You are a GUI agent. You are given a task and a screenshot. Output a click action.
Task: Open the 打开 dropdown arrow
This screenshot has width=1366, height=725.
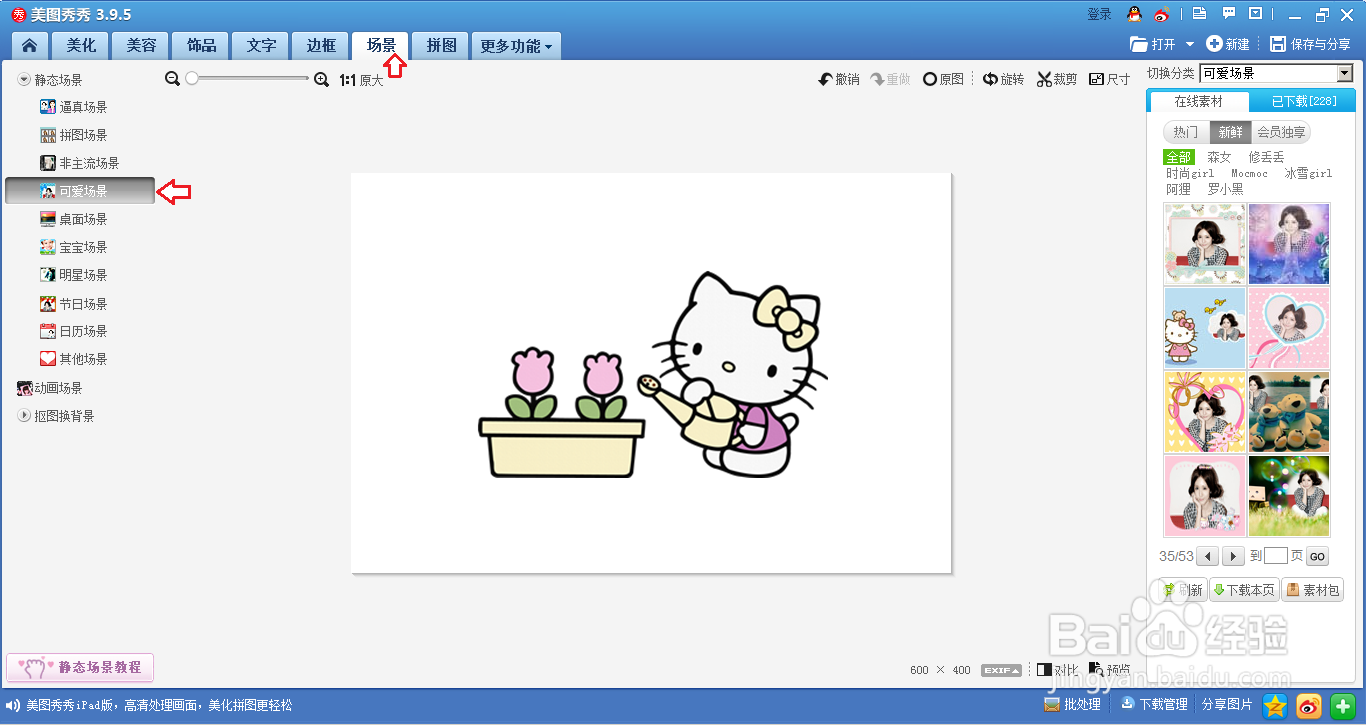coord(1189,44)
